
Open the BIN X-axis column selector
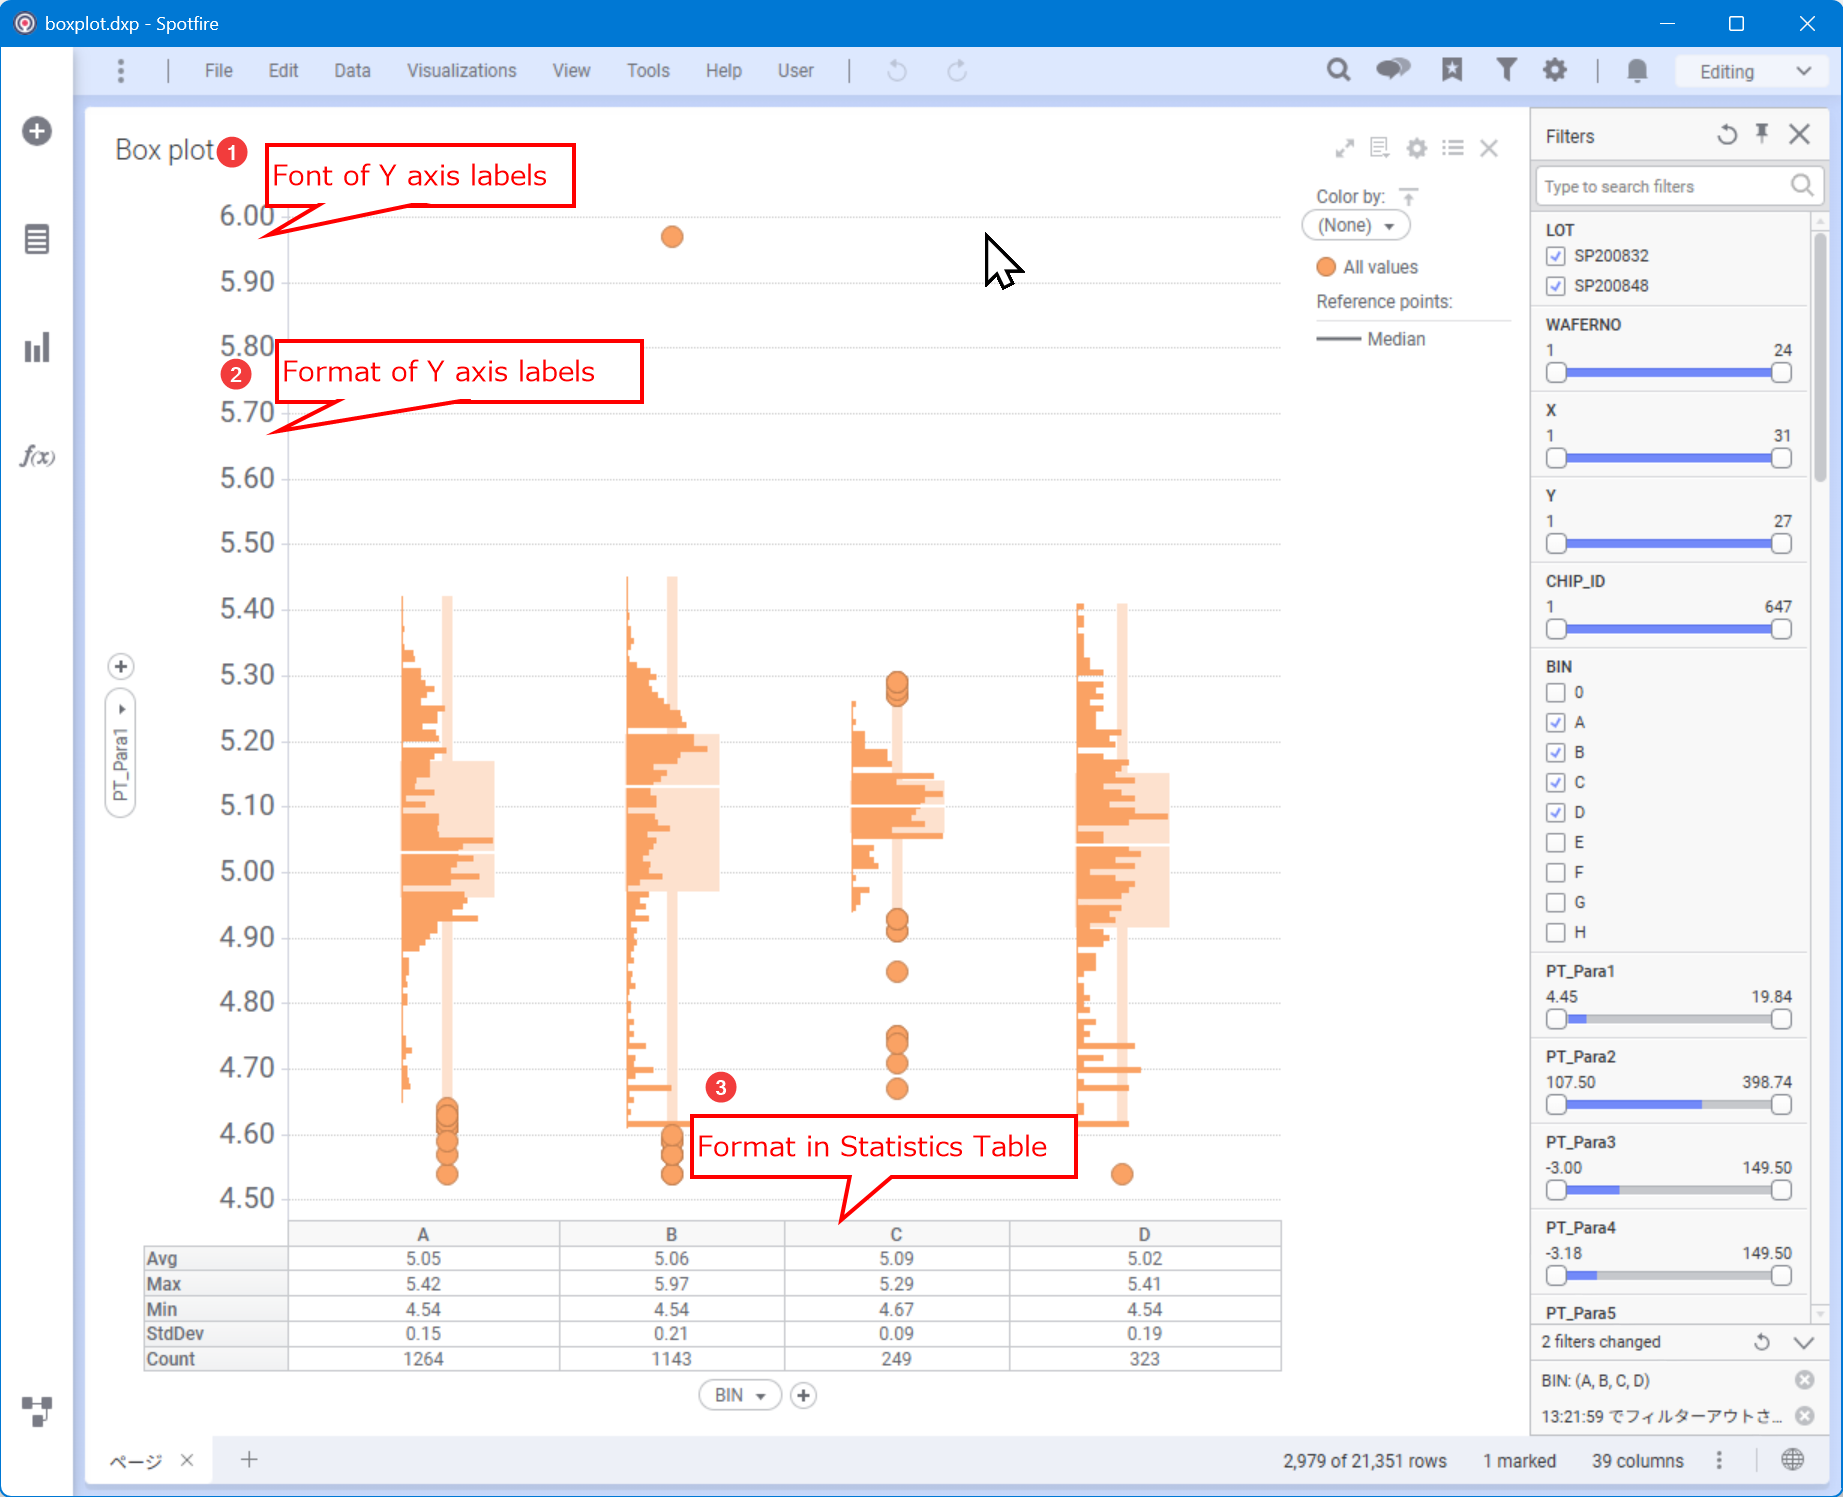(739, 1395)
